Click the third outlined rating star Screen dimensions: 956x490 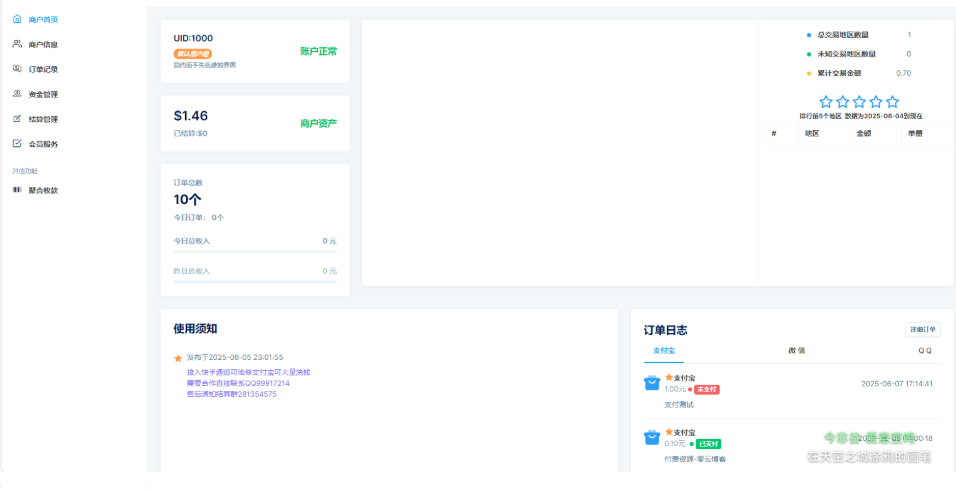[859, 102]
